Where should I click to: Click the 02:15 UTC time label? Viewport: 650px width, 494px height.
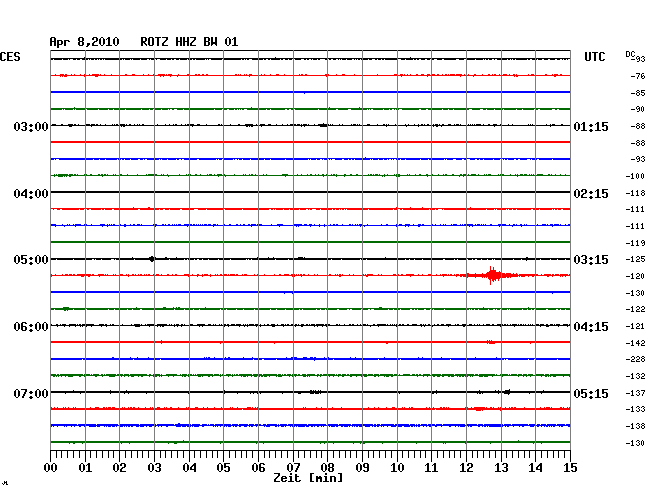click(591, 194)
